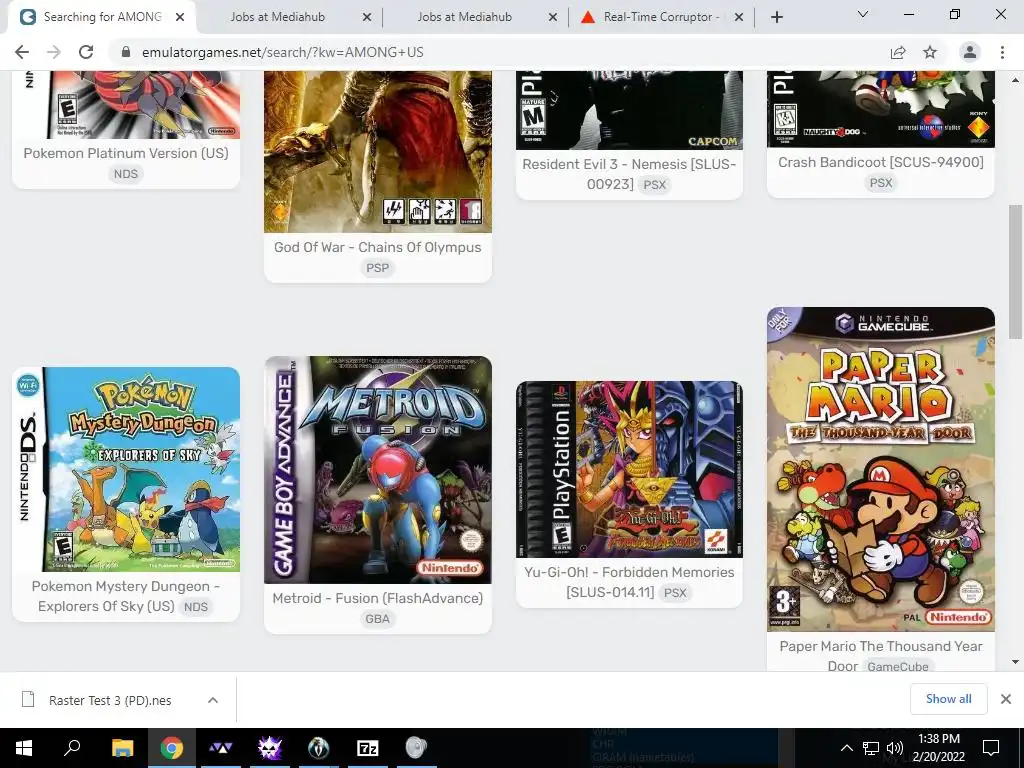This screenshot has width=1024, height=768.
Task: Switch to the first Jobs at Mediahub tab
Action: click(277, 17)
